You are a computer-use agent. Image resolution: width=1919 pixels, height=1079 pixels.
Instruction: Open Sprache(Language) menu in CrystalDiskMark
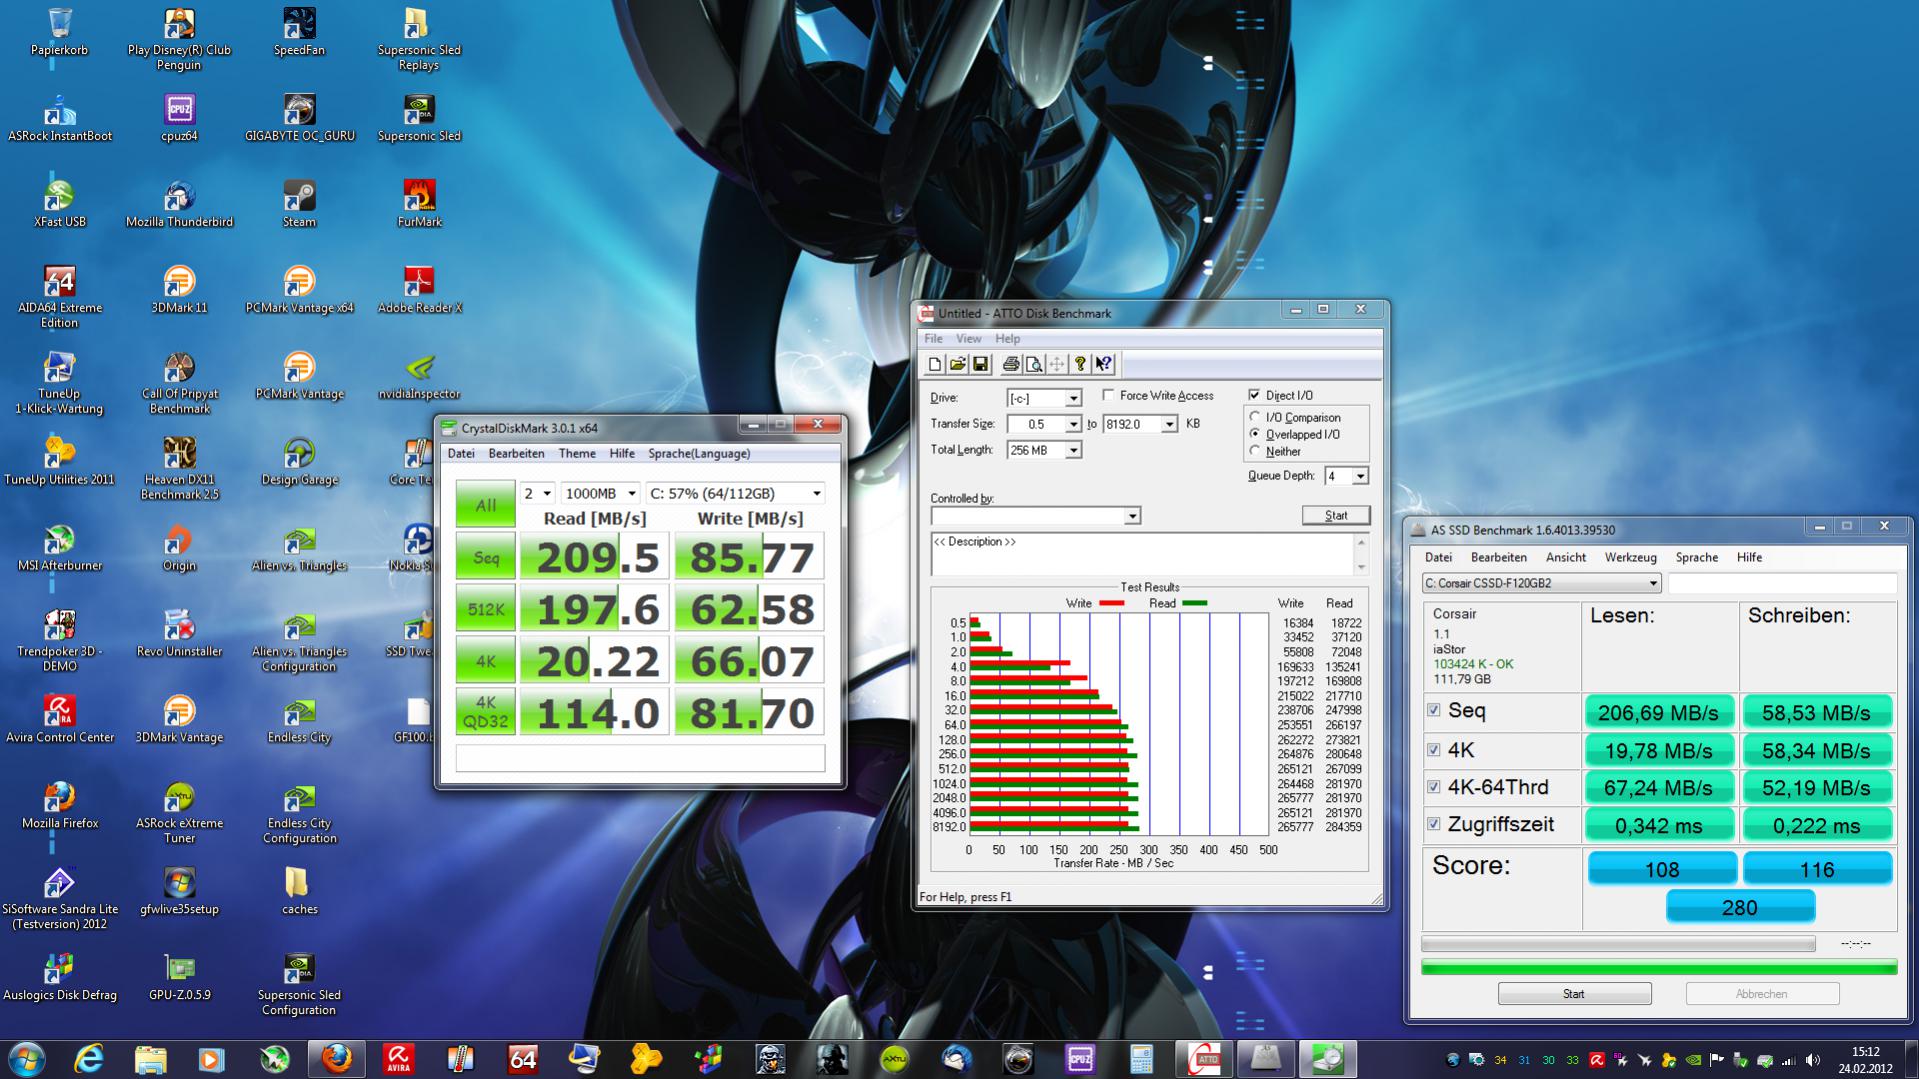pos(699,454)
